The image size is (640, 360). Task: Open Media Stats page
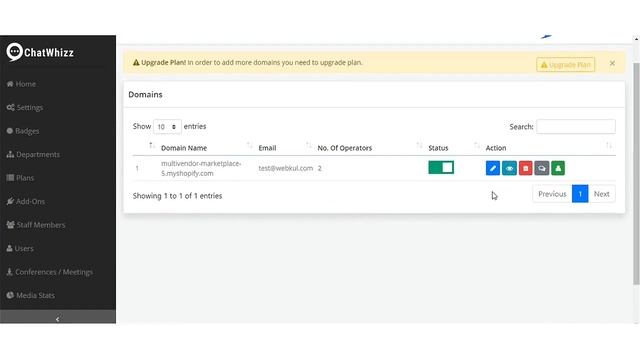tap(31, 295)
